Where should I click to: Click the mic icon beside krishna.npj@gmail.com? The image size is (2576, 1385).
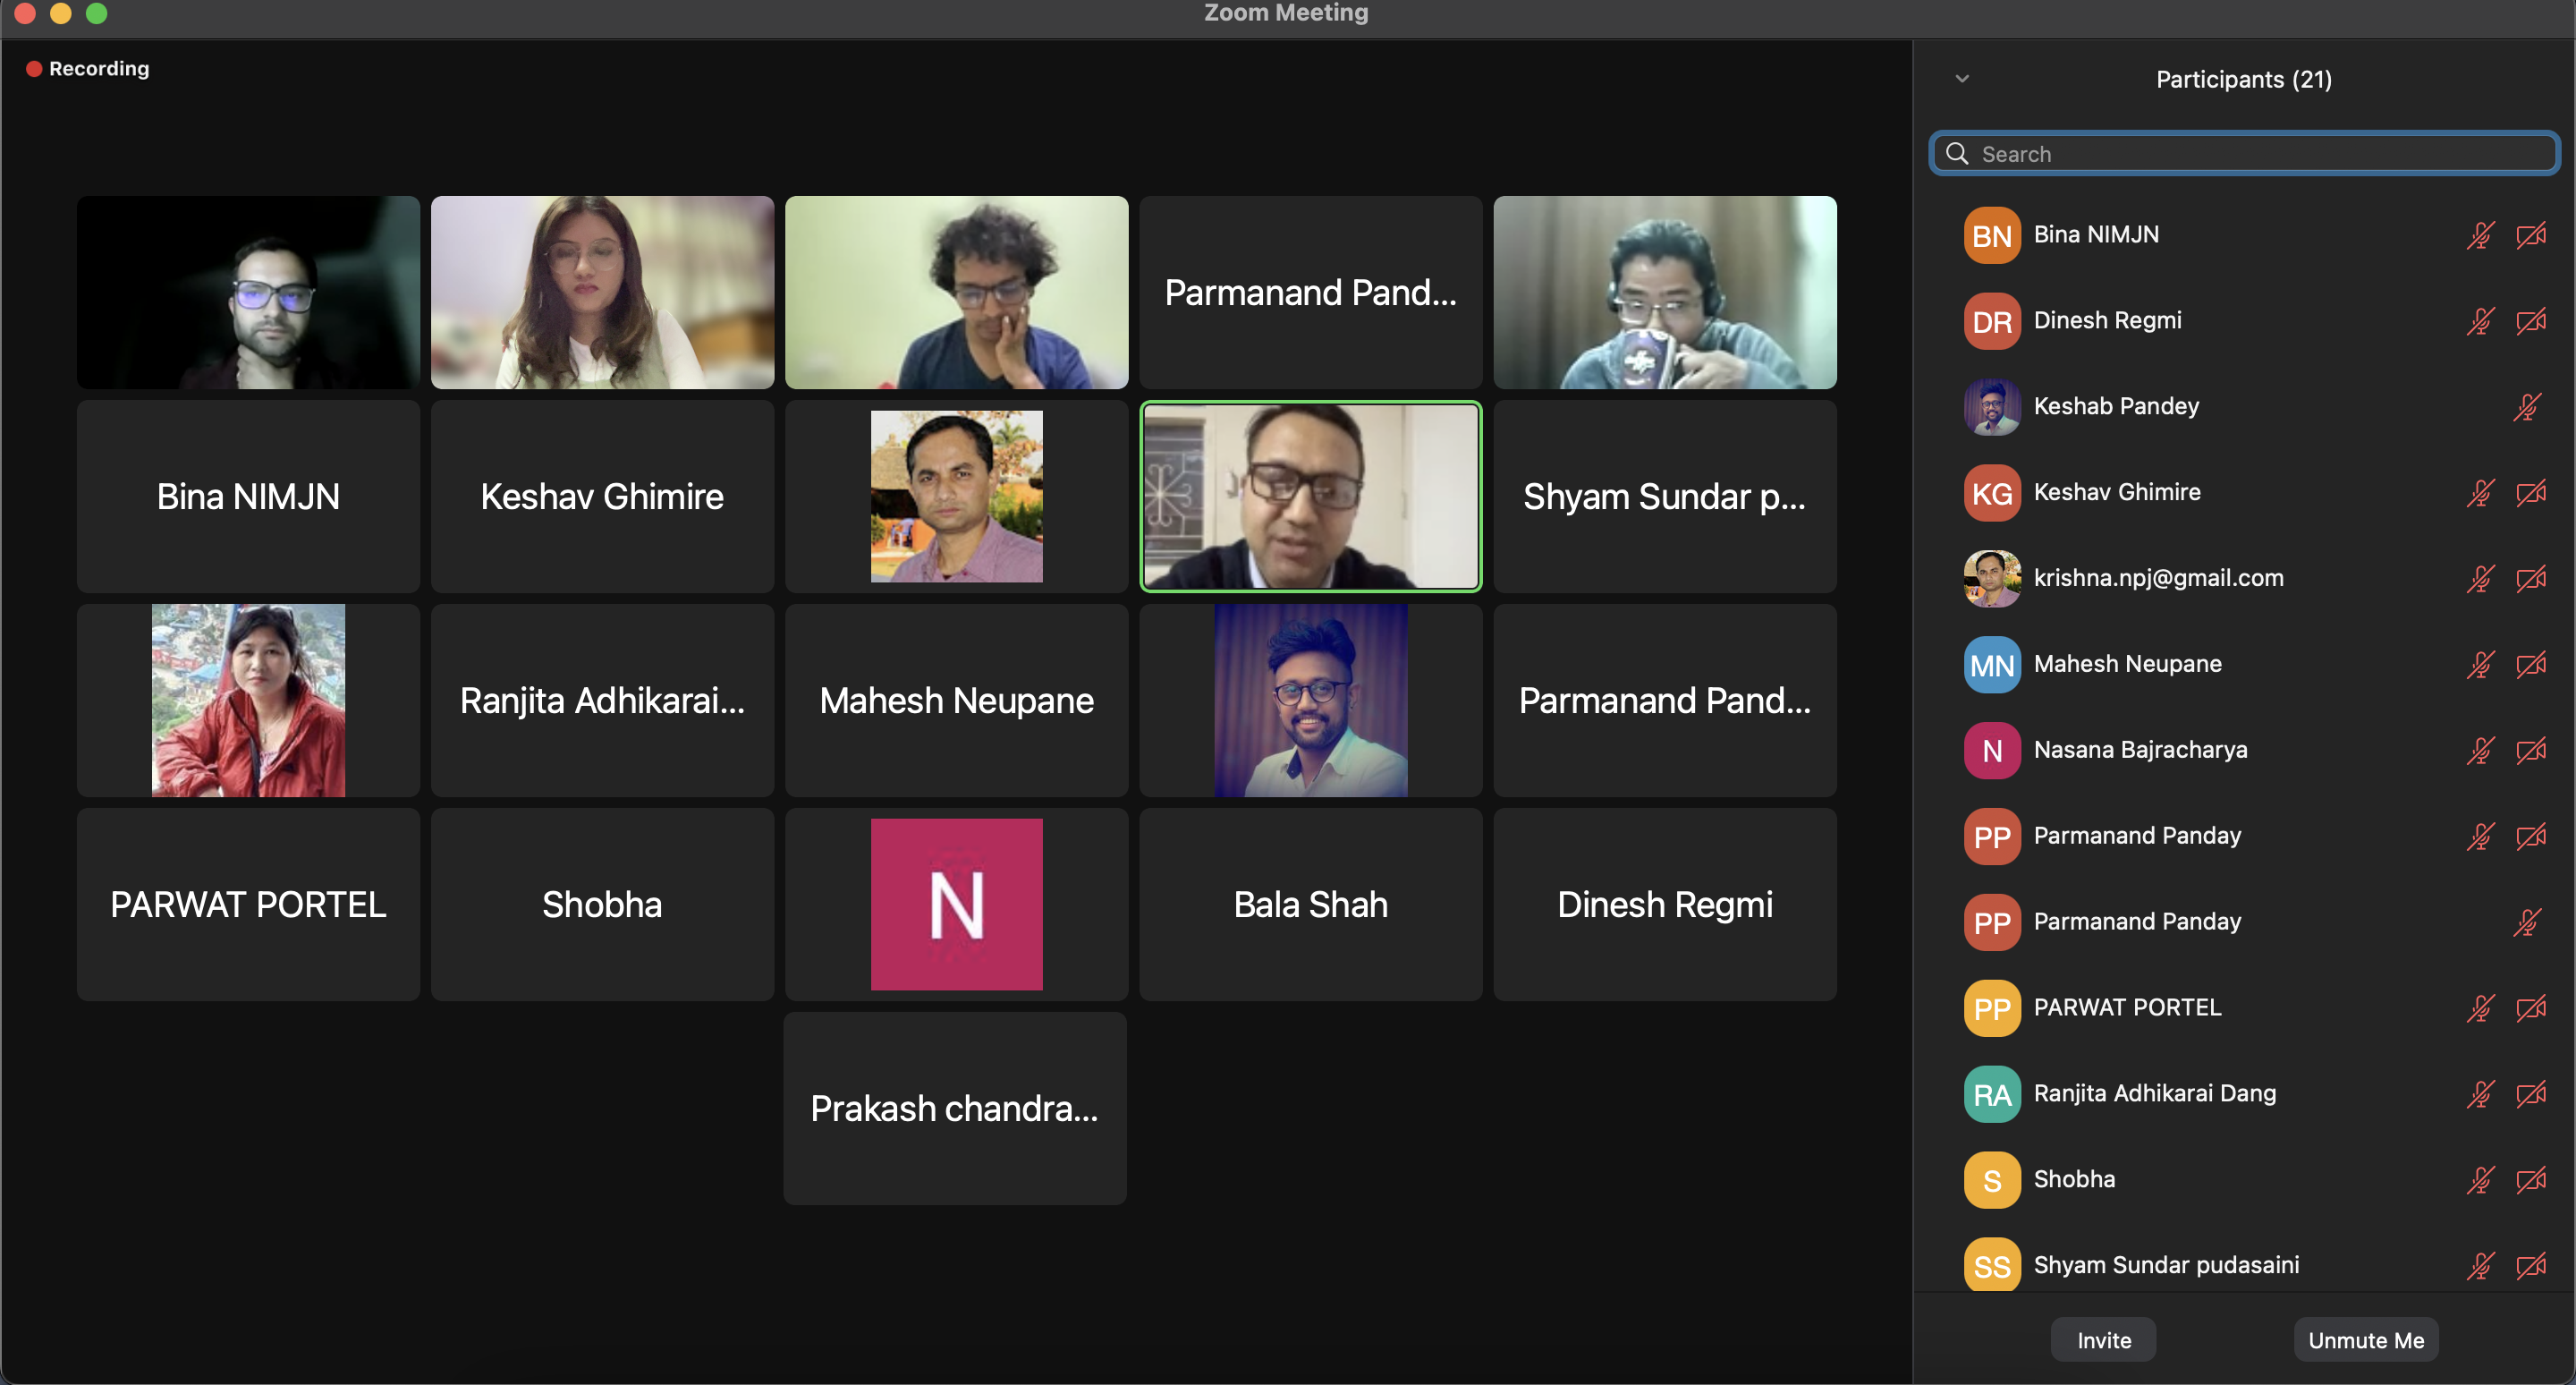coord(2480,579)
